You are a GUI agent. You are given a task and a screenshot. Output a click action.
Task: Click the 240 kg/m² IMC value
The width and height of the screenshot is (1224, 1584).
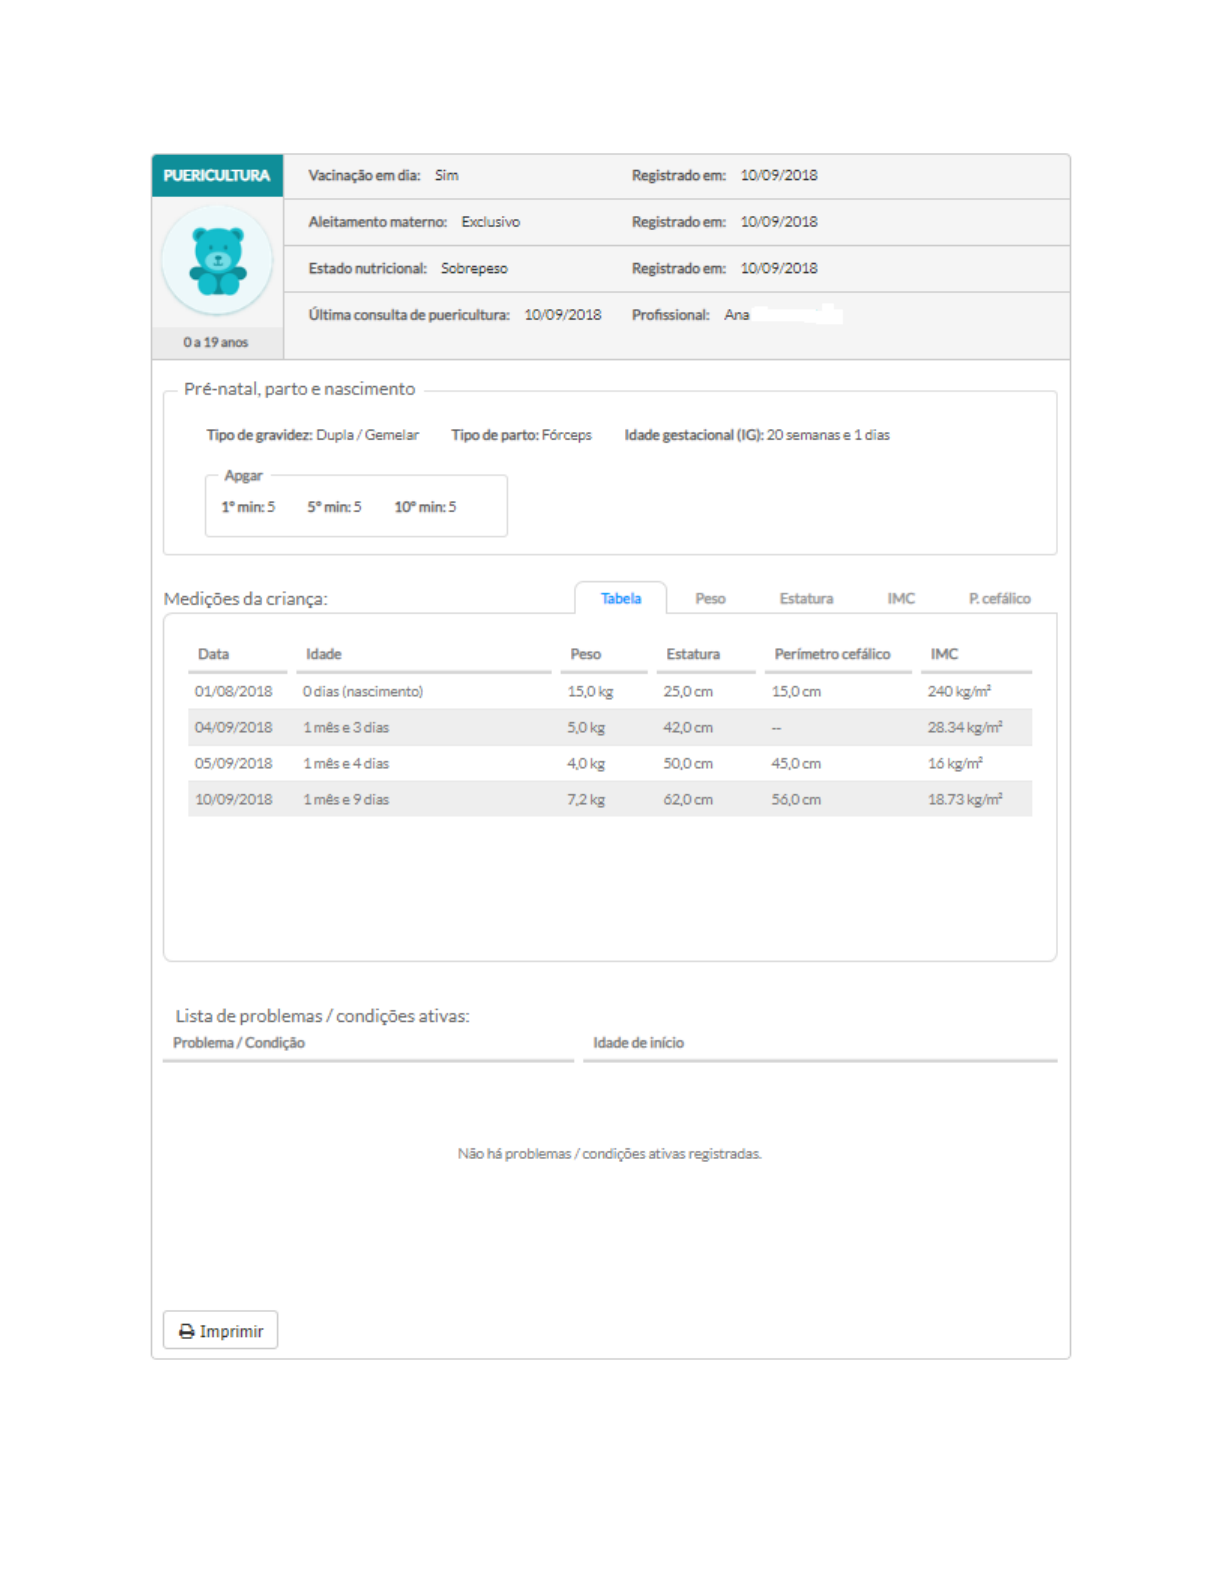959,691
